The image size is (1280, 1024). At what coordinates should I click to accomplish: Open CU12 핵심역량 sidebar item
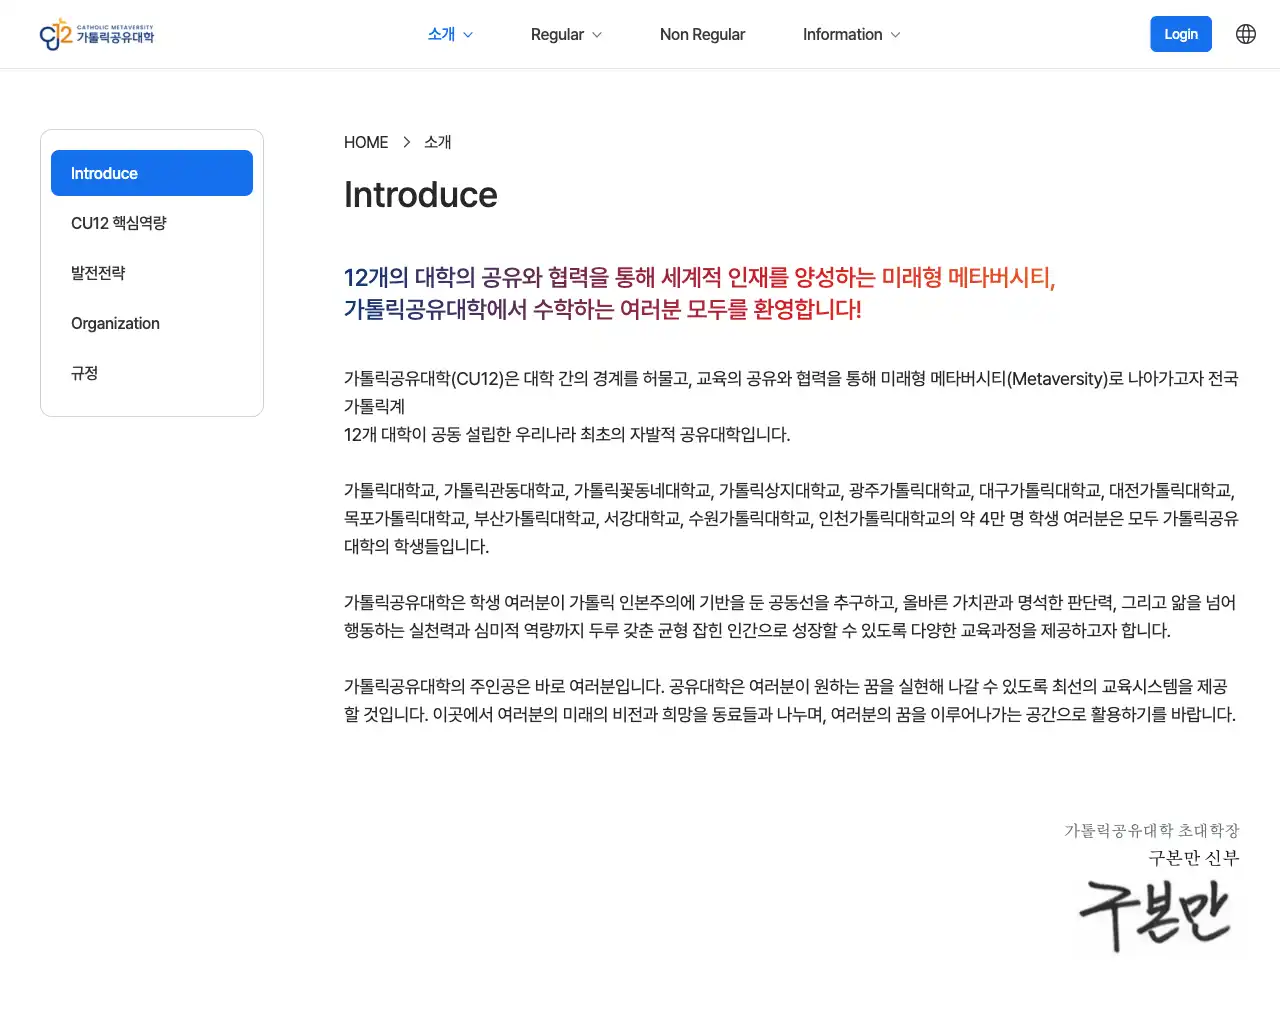pos(152,223)
